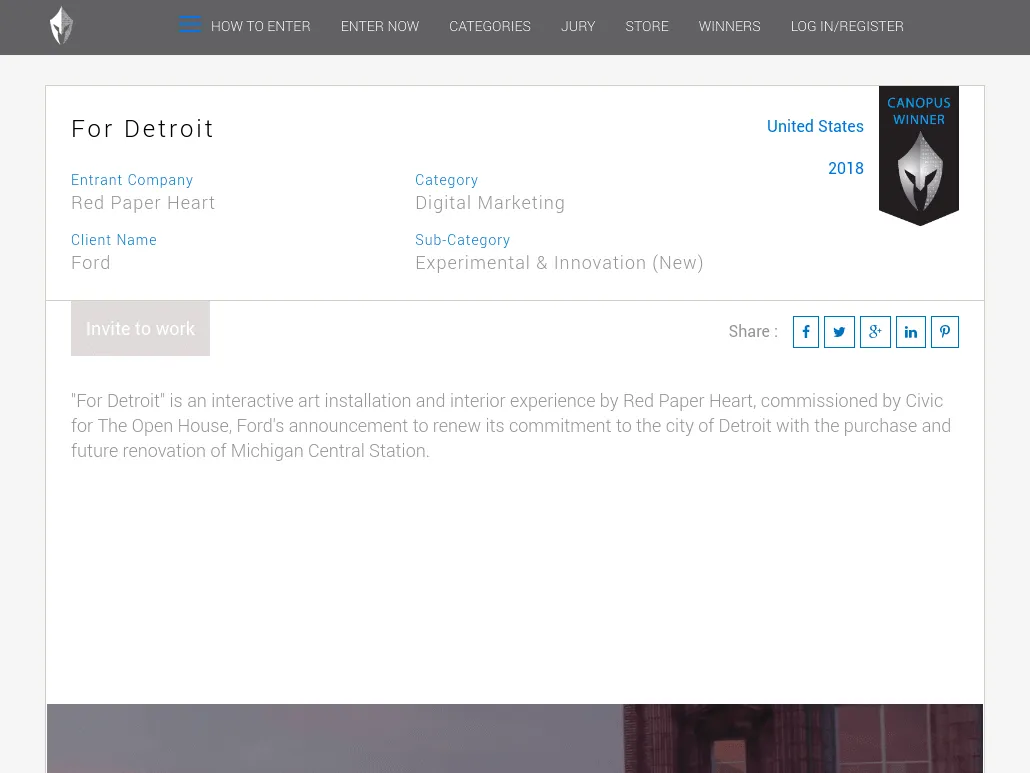Viewport: 1030px width, 773px height.
Task: Click the Client Name label
Action: (114, 240)
